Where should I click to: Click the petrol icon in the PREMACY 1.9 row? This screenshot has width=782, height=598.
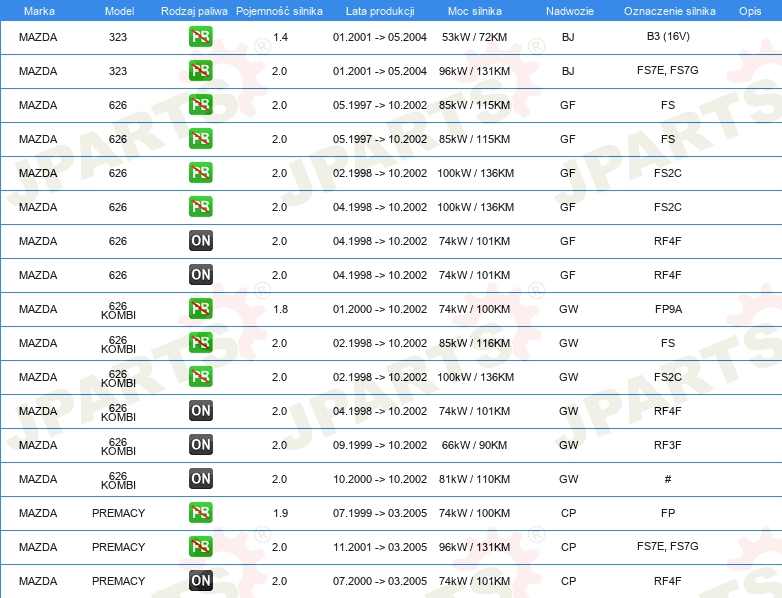[x=200, y=513]
